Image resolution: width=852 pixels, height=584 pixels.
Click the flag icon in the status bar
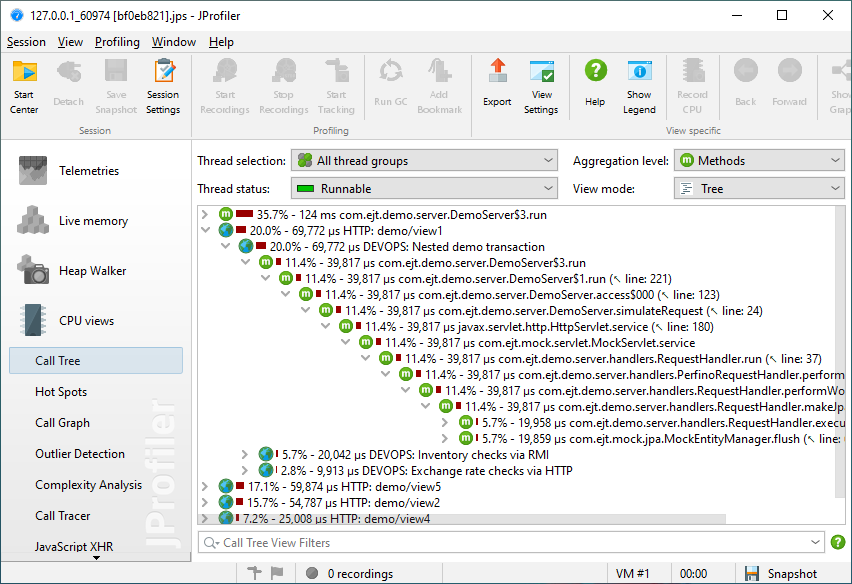277,573
